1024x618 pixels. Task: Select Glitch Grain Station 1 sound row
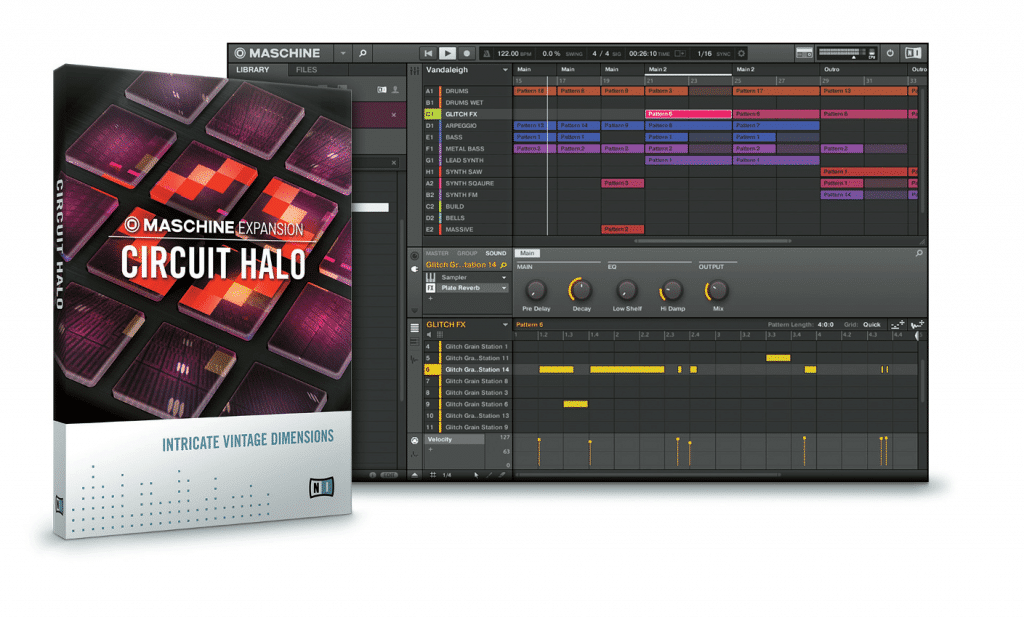pyautogui.click(x=467, y=347)
